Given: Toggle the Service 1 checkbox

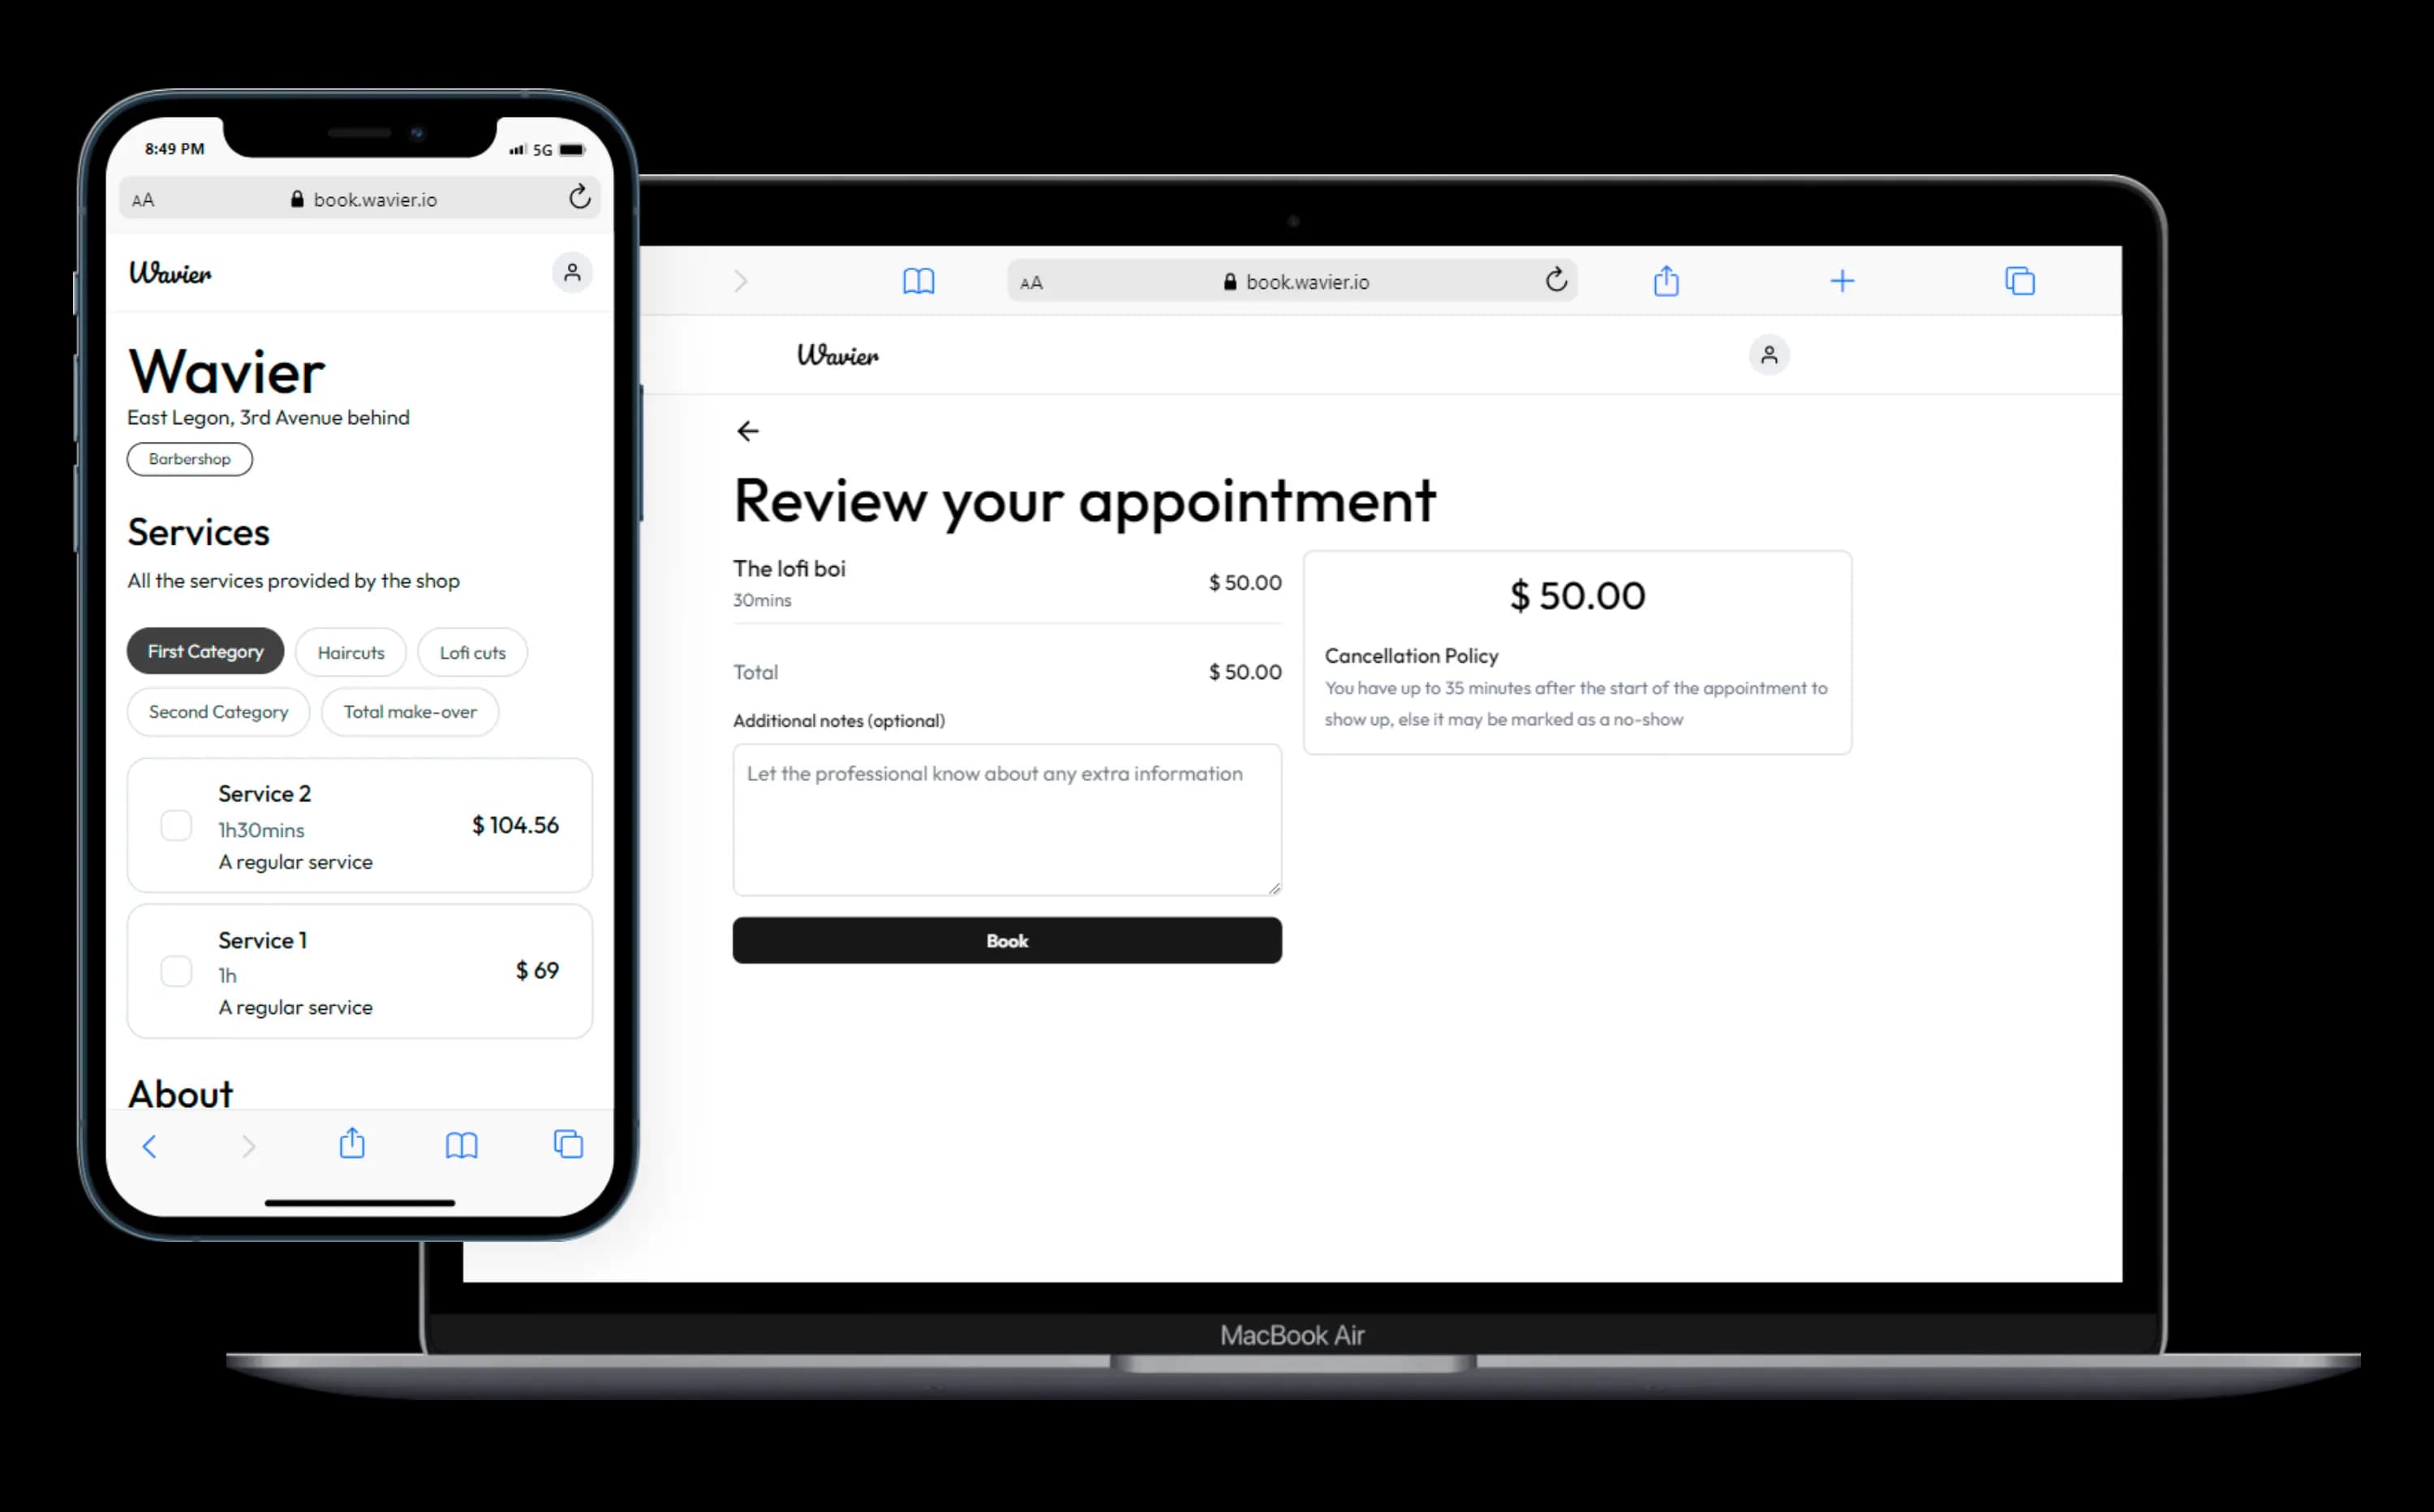Looking at the screenshot, I should pos(174,970).
